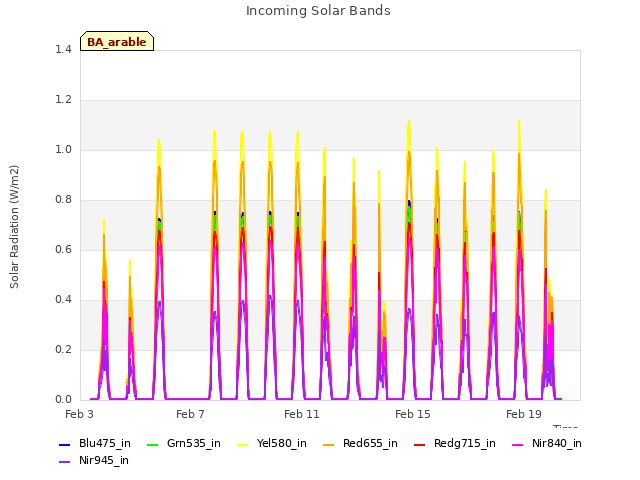Click the 0.4 y-axis tick label
This screenshot has width=640, height=480.
[63, 300]
